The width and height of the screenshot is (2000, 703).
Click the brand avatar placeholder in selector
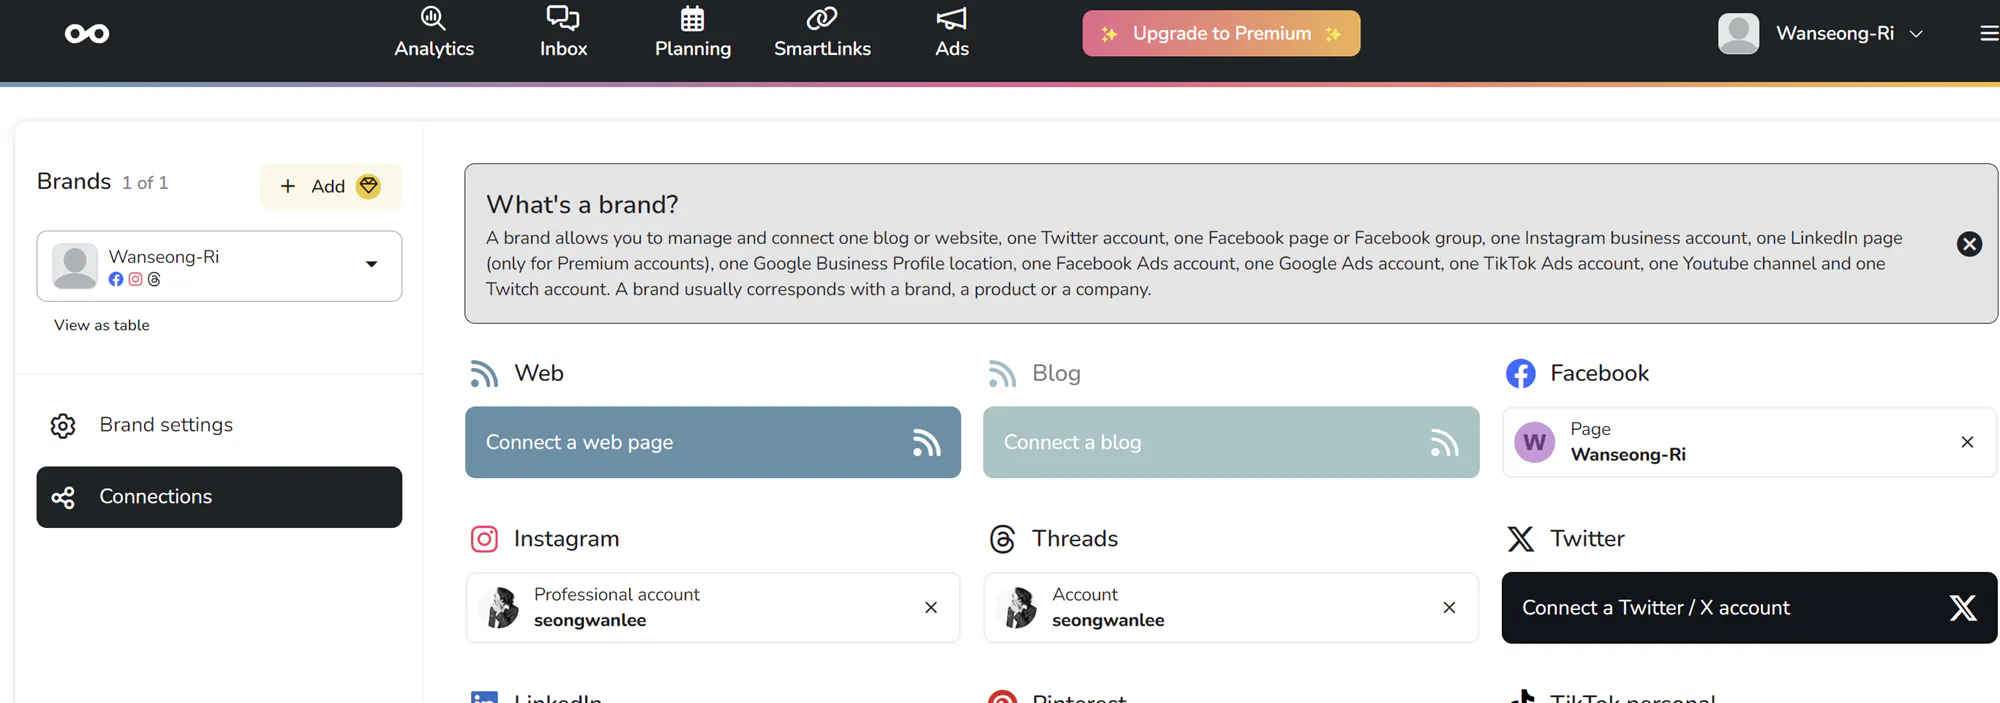pyautogui.click(x=75, y=266)
